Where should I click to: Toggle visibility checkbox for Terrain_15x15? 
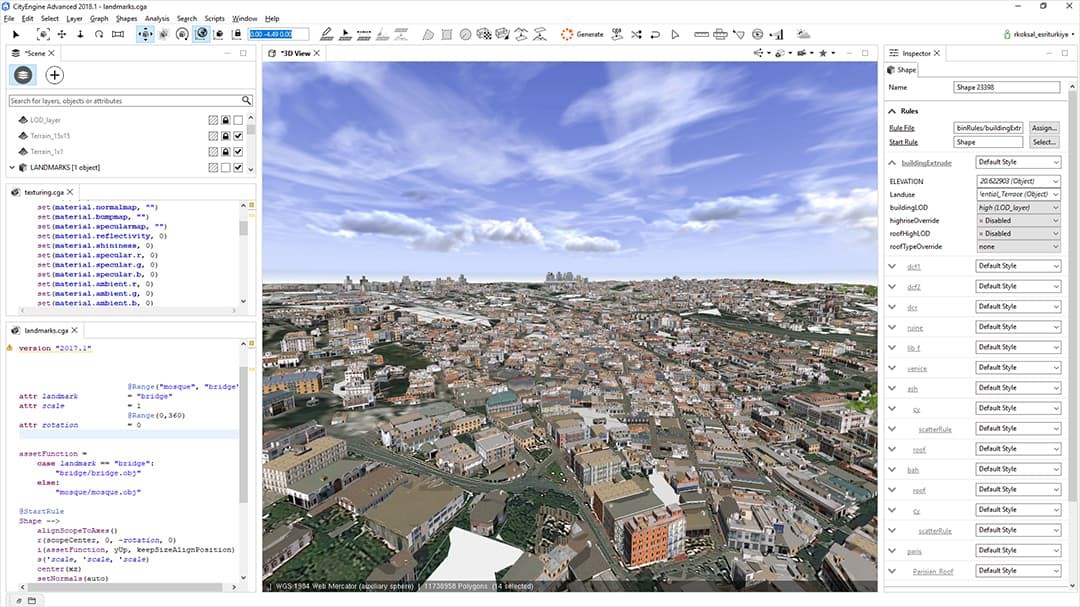tap(238, 136)
